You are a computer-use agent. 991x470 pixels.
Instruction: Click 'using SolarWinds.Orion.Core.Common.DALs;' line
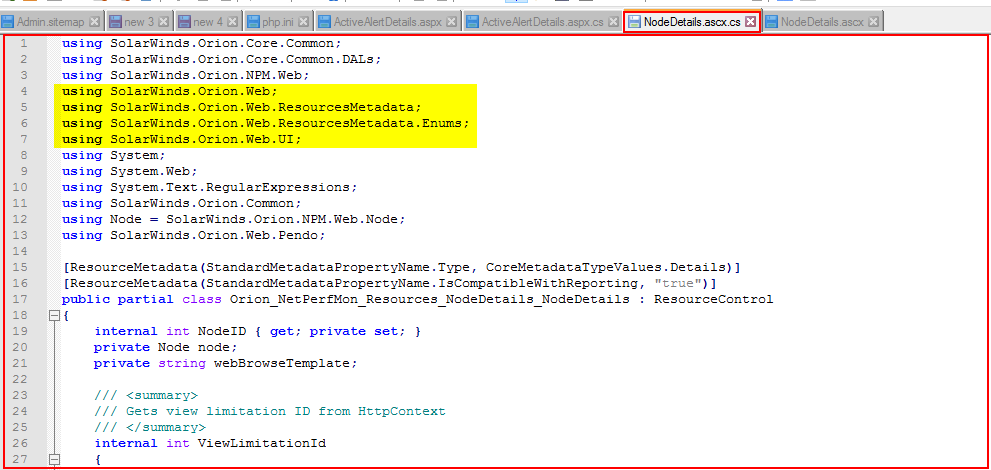click(x=221, y=59)
